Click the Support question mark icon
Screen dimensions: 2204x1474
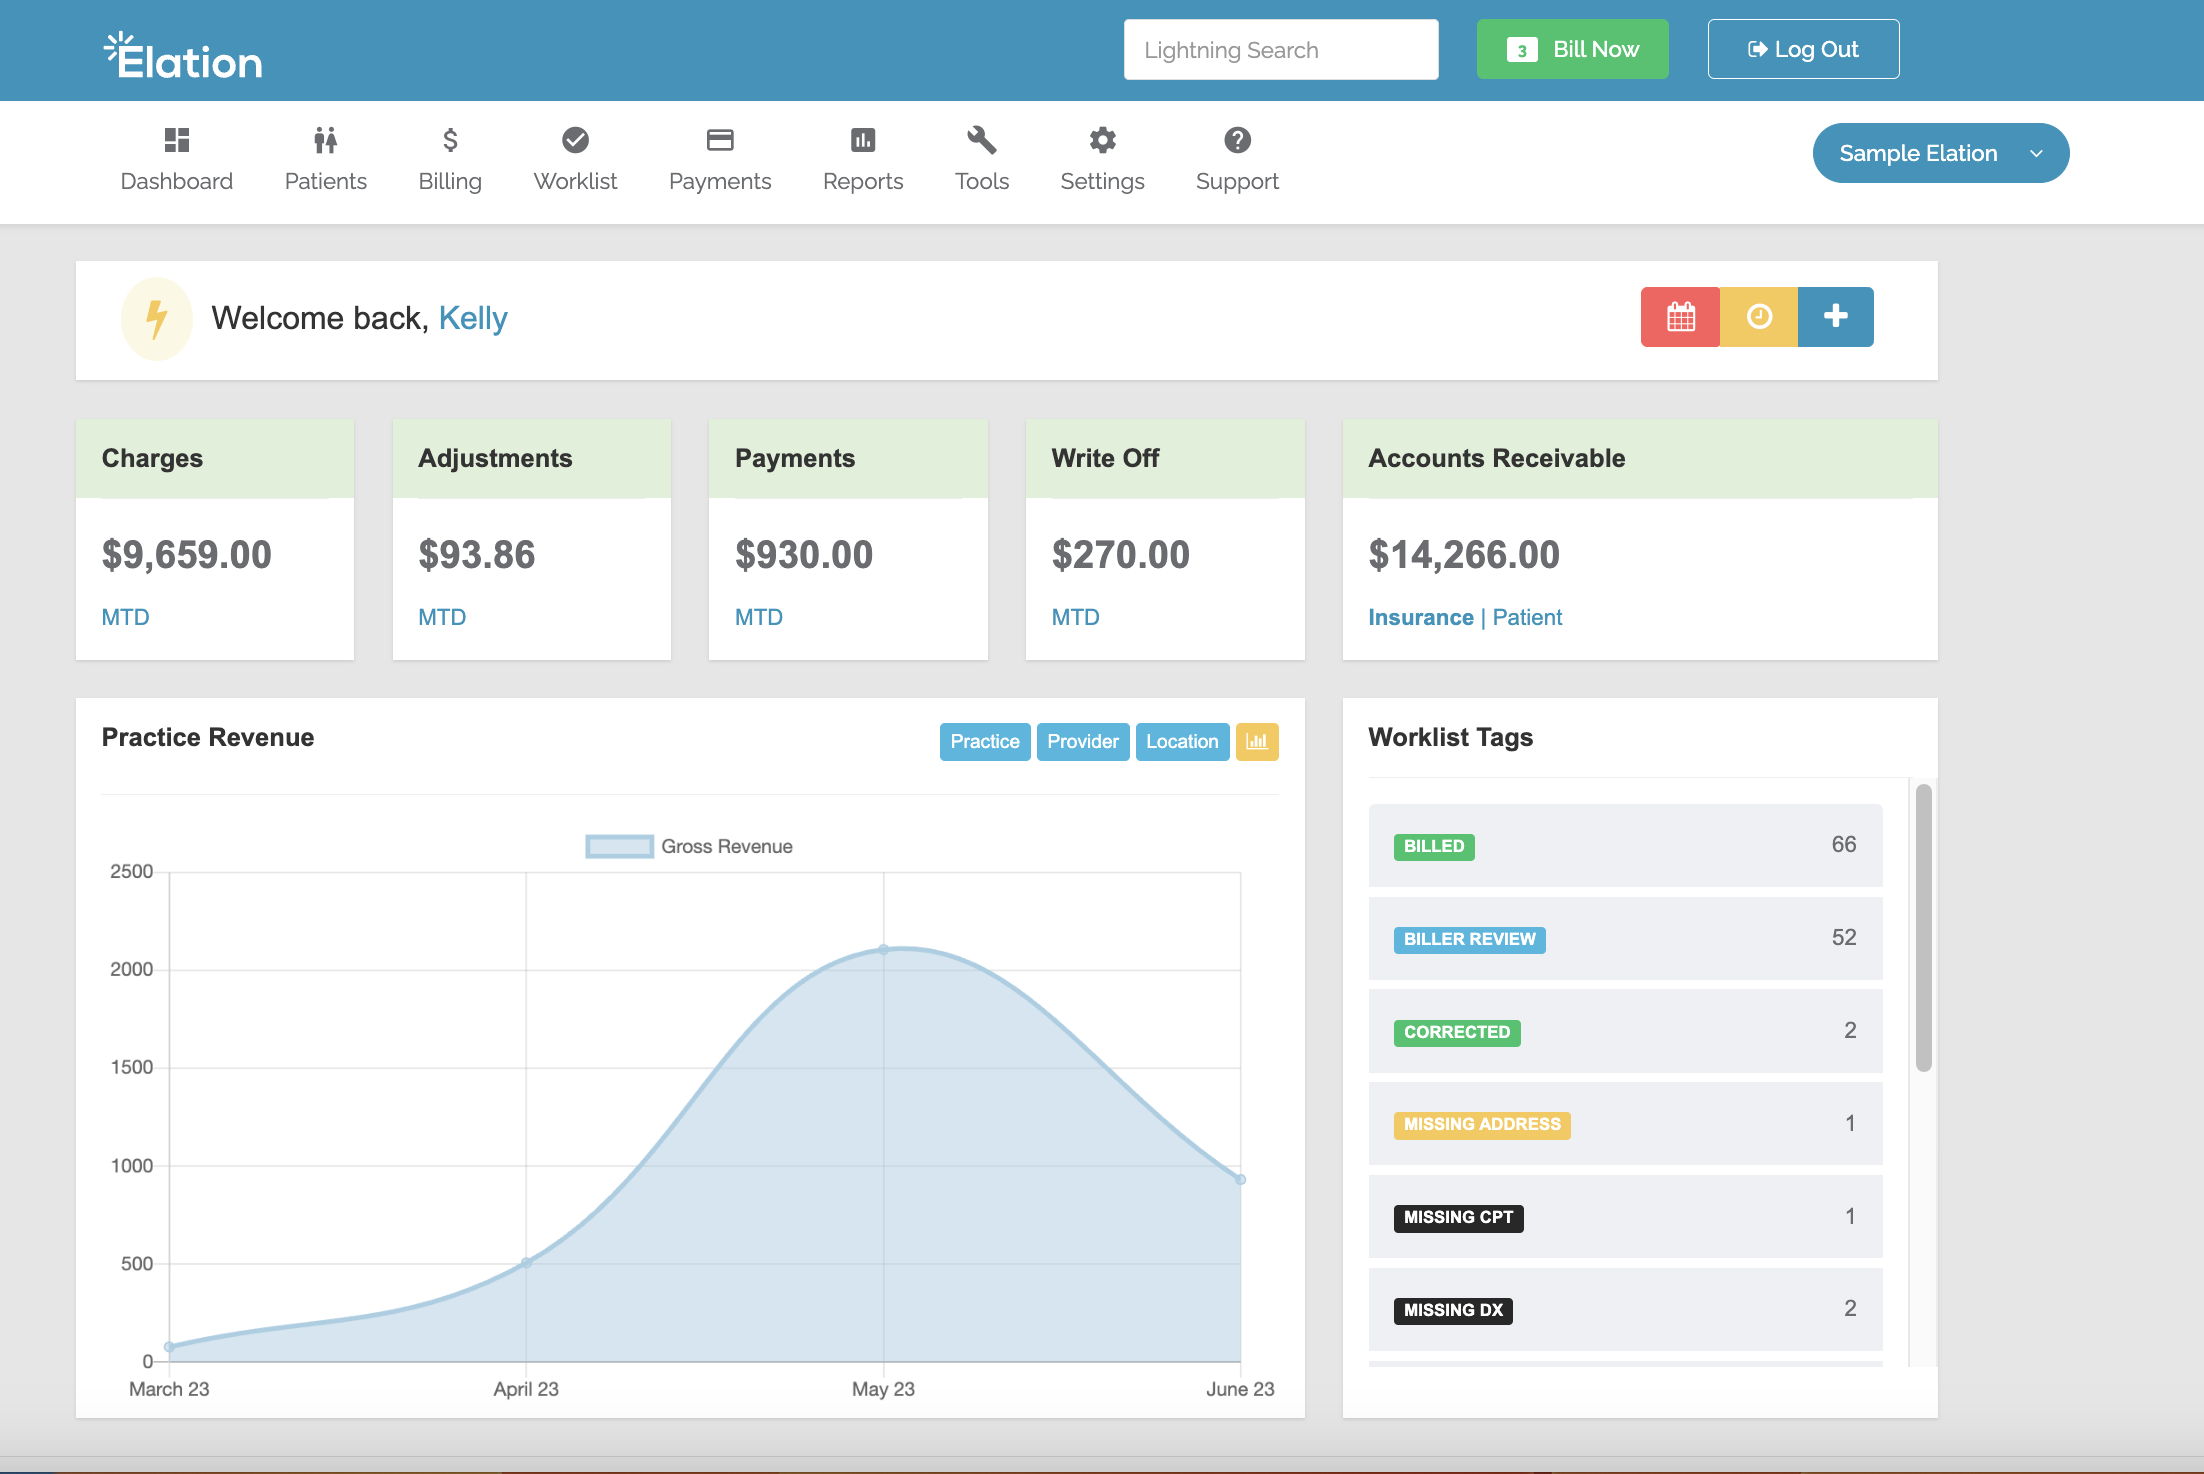[x=1237, y=140]
